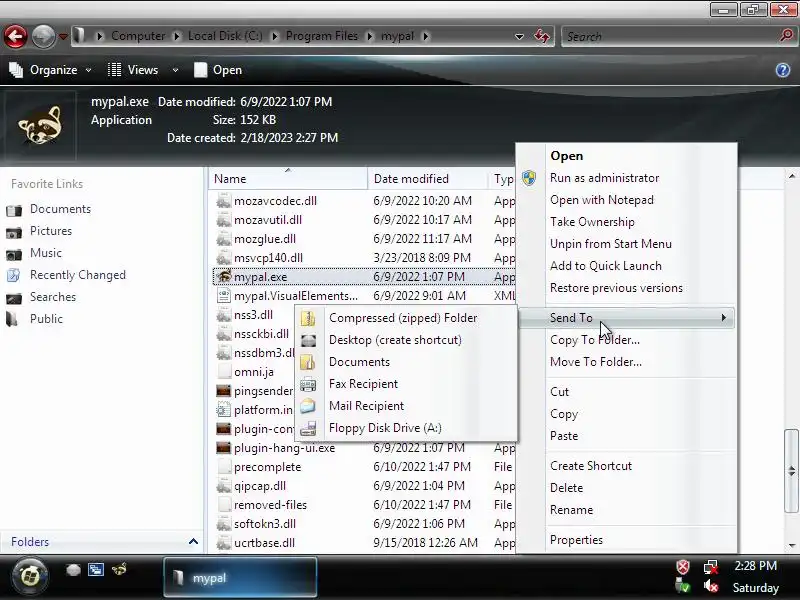Click the Refresh icon in address bar

(x=542, y=36)
